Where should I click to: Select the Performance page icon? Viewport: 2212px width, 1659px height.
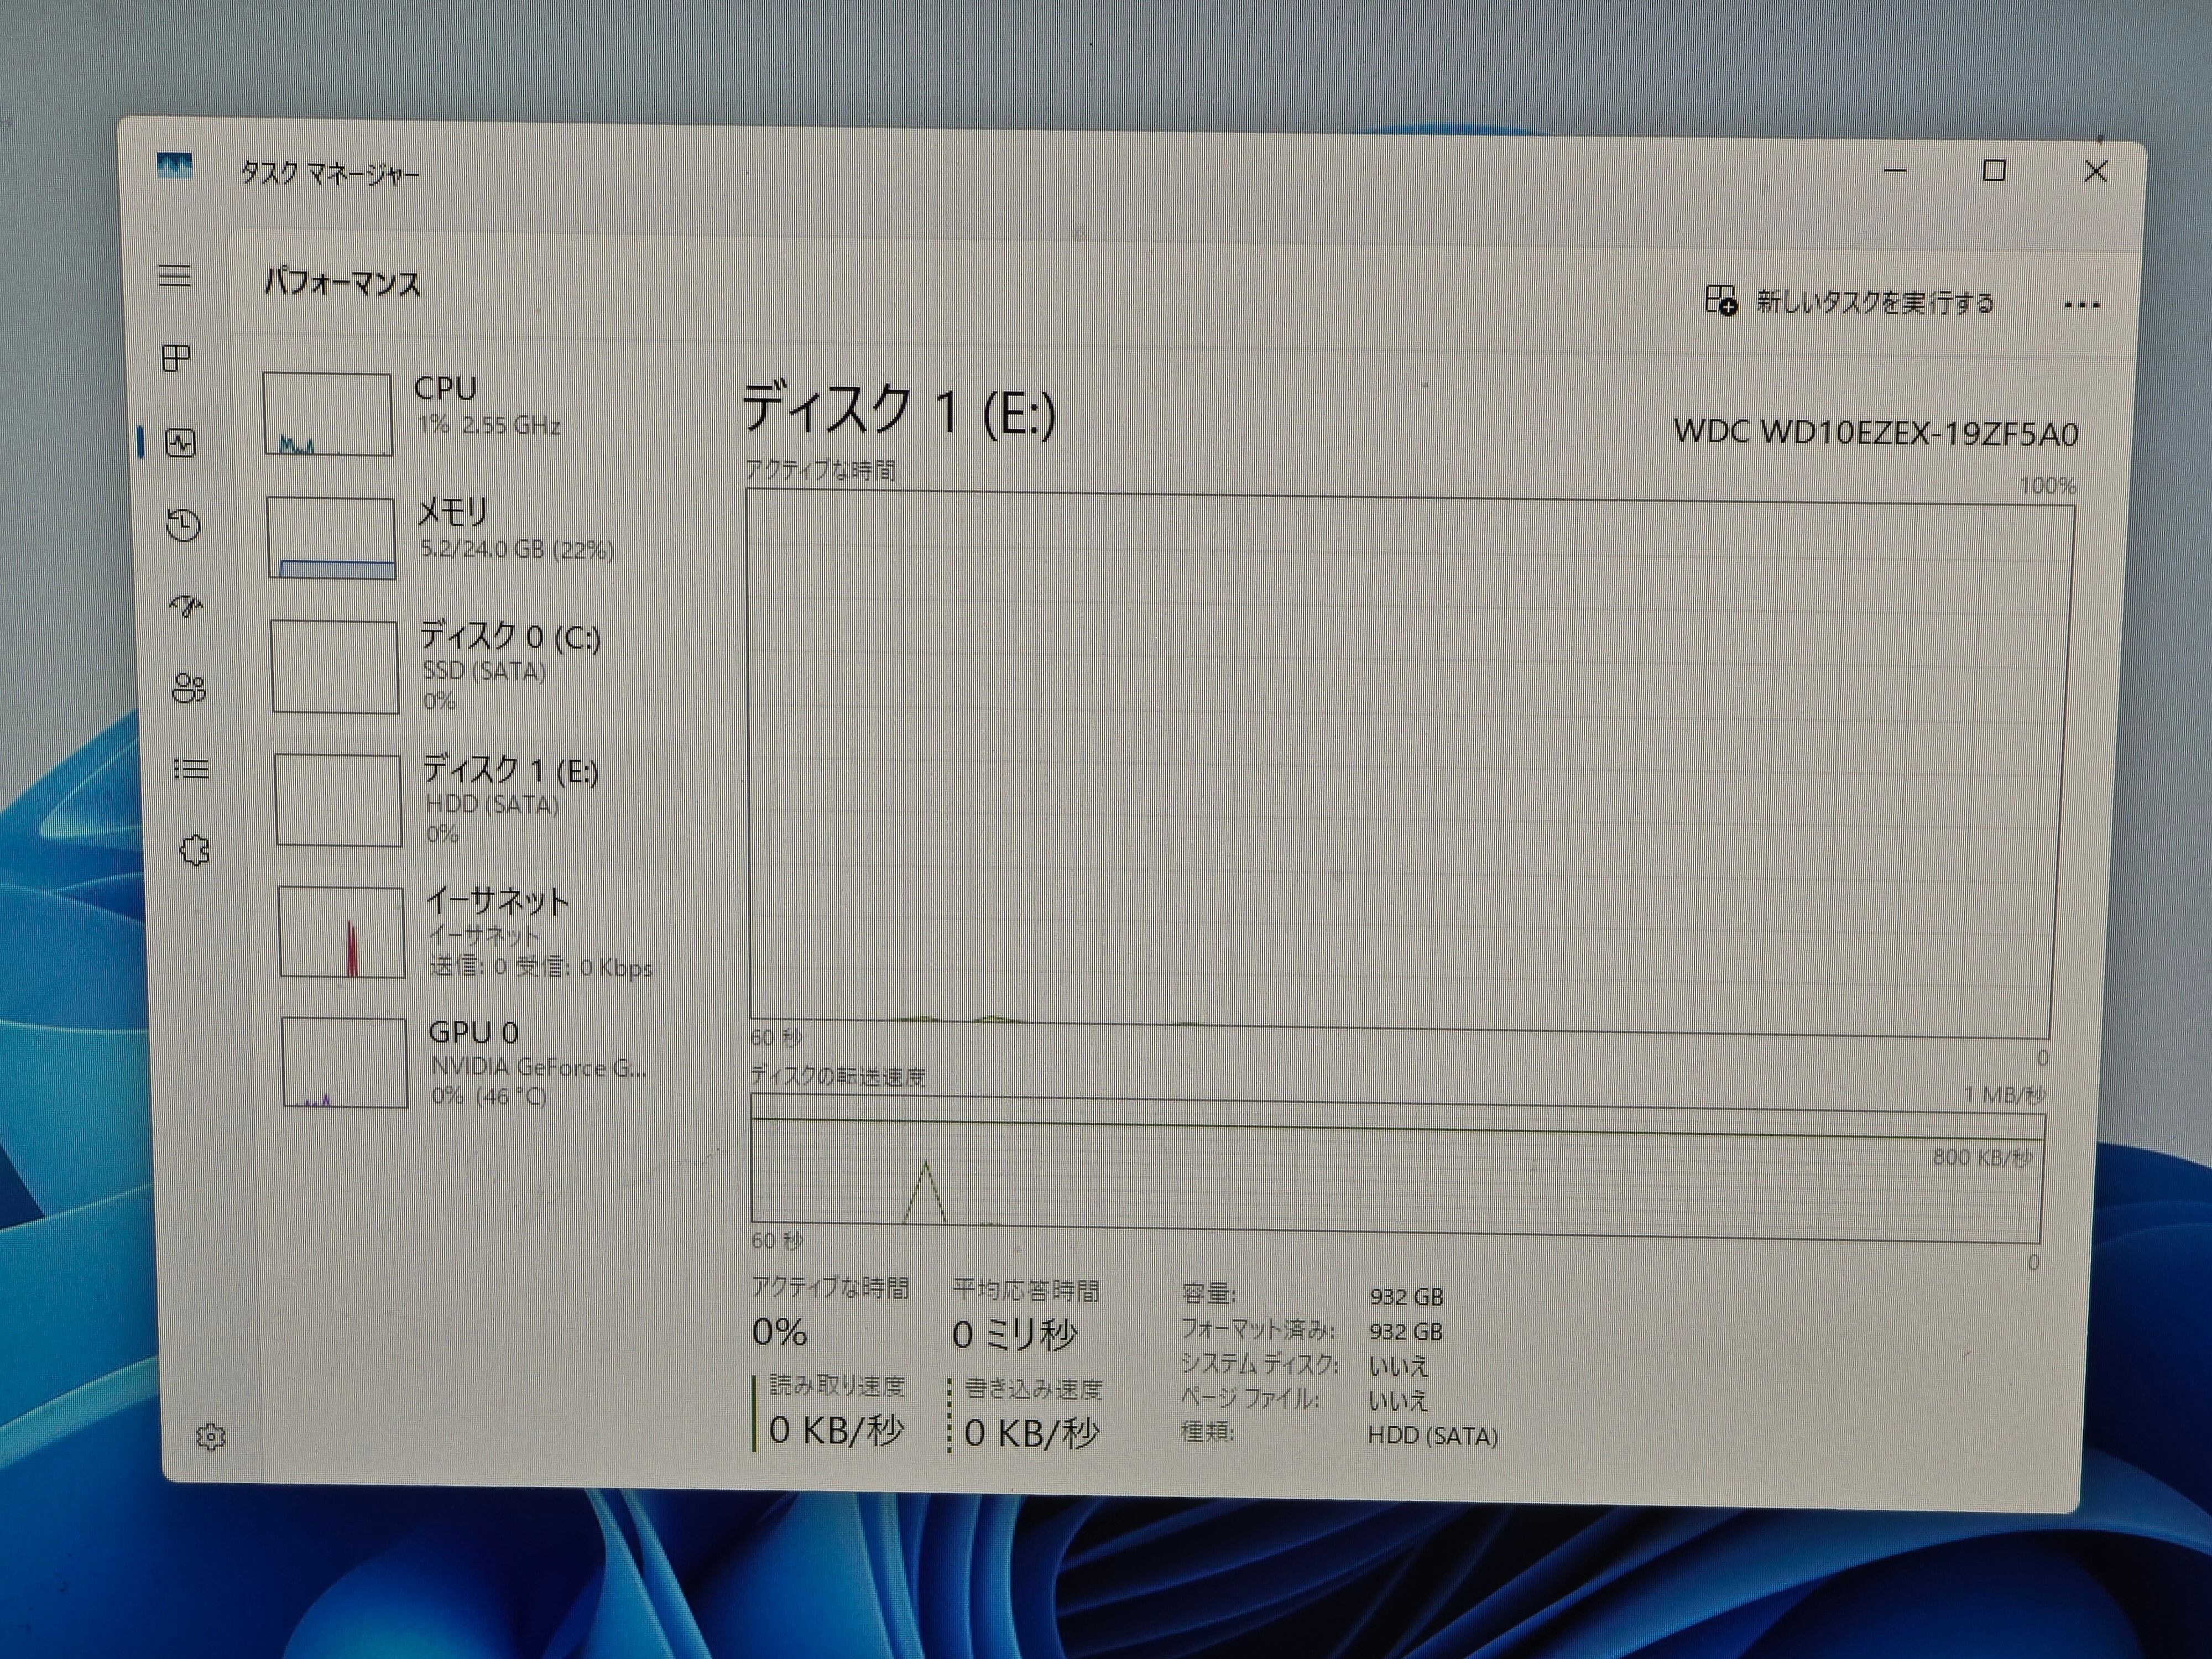[181, 442]
